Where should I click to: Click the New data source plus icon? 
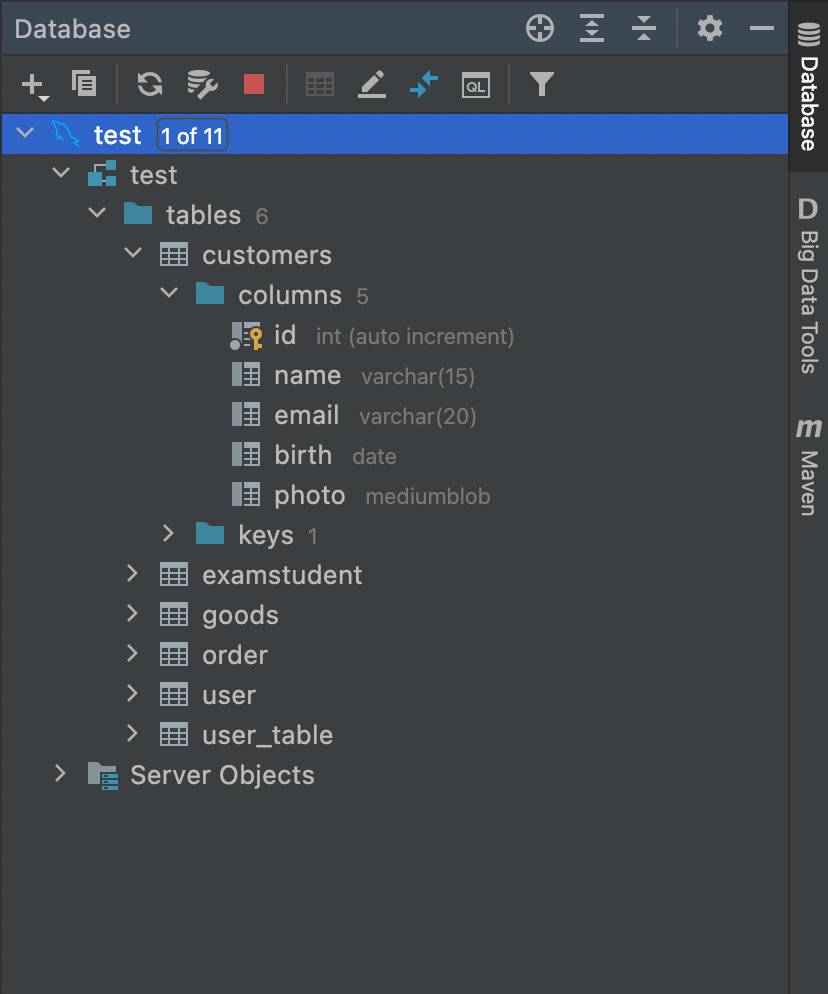[34, 86]
